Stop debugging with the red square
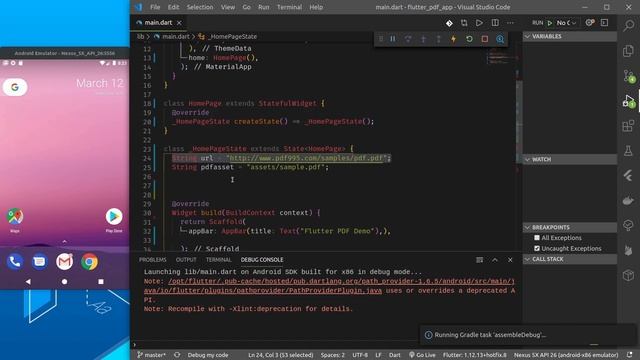This screenshot has height=360, width=640. (x=484, y=39)
